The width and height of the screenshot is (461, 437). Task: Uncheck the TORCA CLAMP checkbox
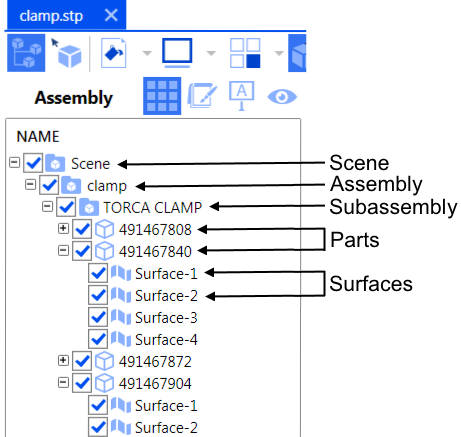66,207
